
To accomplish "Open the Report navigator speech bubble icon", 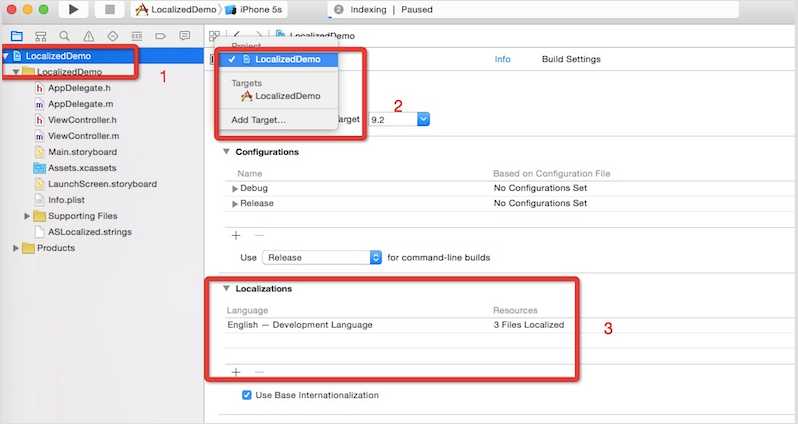I will pyautogui.click(x=185, y=36).
